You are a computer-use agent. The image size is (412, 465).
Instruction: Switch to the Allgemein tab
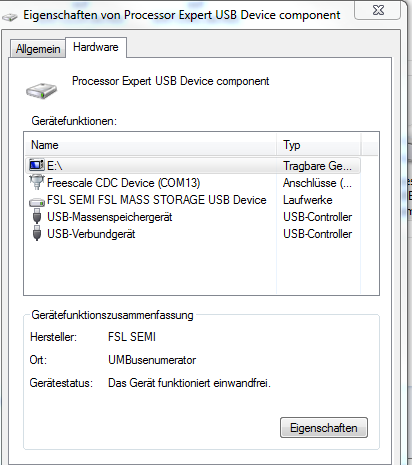38,49
